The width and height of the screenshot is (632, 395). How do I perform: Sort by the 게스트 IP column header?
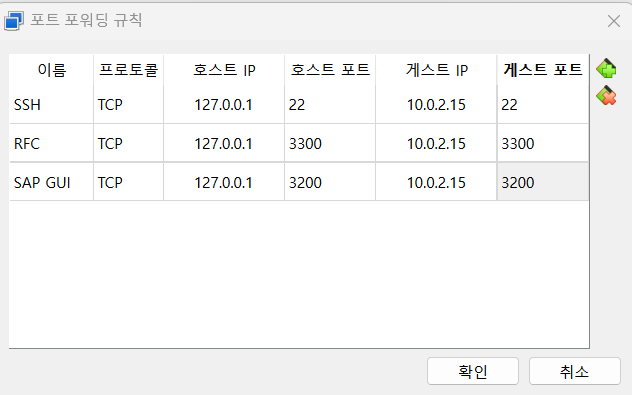[x=436, y=70]
